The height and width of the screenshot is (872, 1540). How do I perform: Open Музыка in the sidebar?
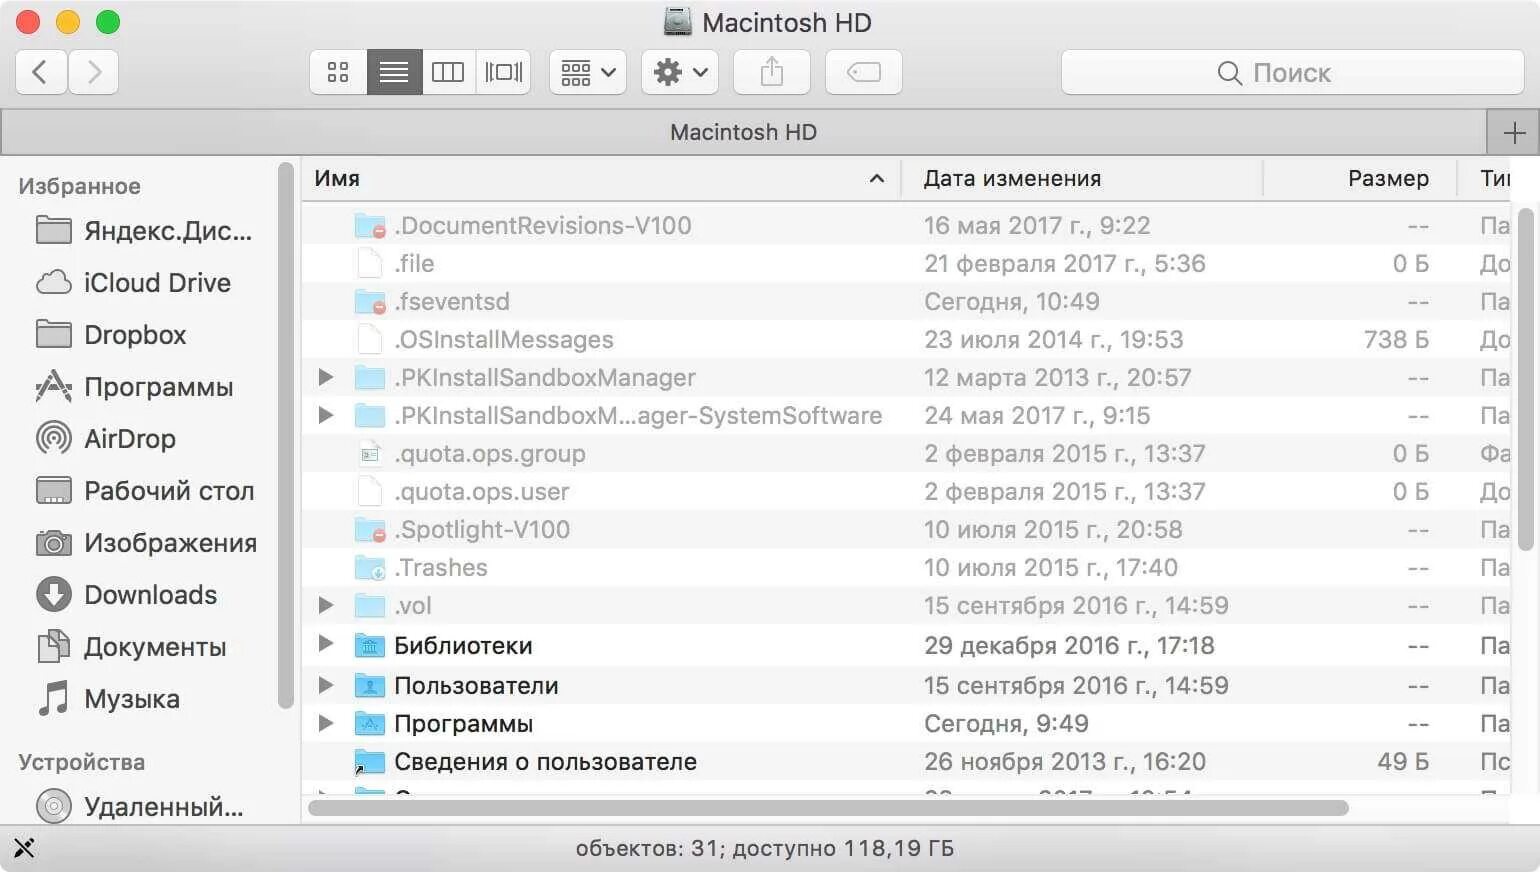108,699
